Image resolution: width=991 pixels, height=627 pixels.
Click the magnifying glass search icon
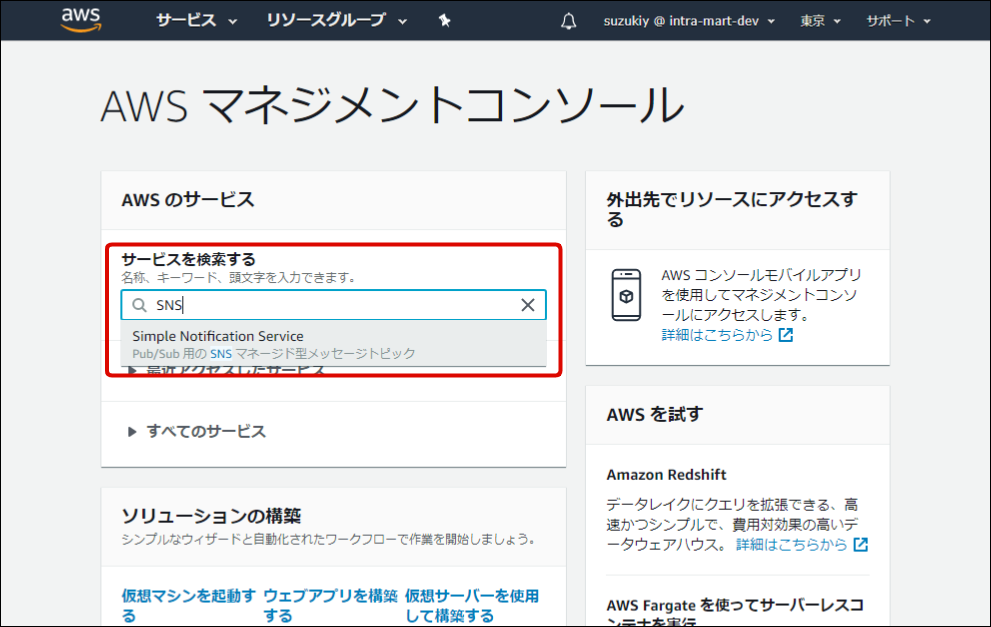coord(140,305)
